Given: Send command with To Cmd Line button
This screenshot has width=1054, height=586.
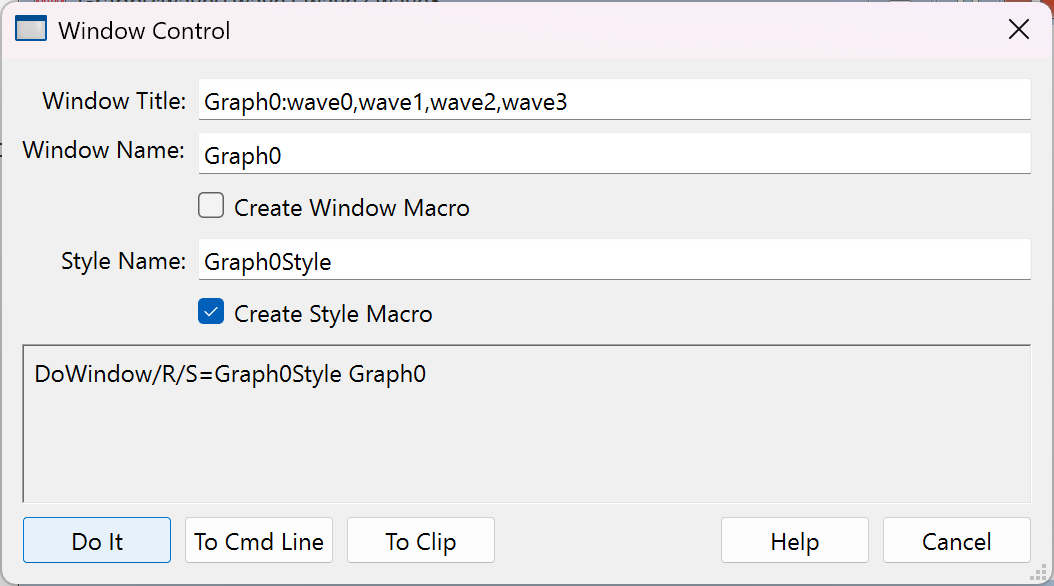Looking at the screenshot, I should 259,541.
